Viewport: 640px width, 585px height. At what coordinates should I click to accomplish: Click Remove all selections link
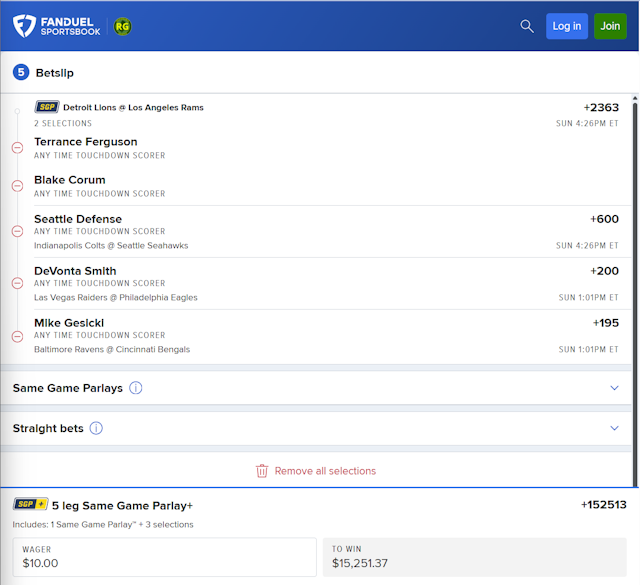tap(325, 471)
